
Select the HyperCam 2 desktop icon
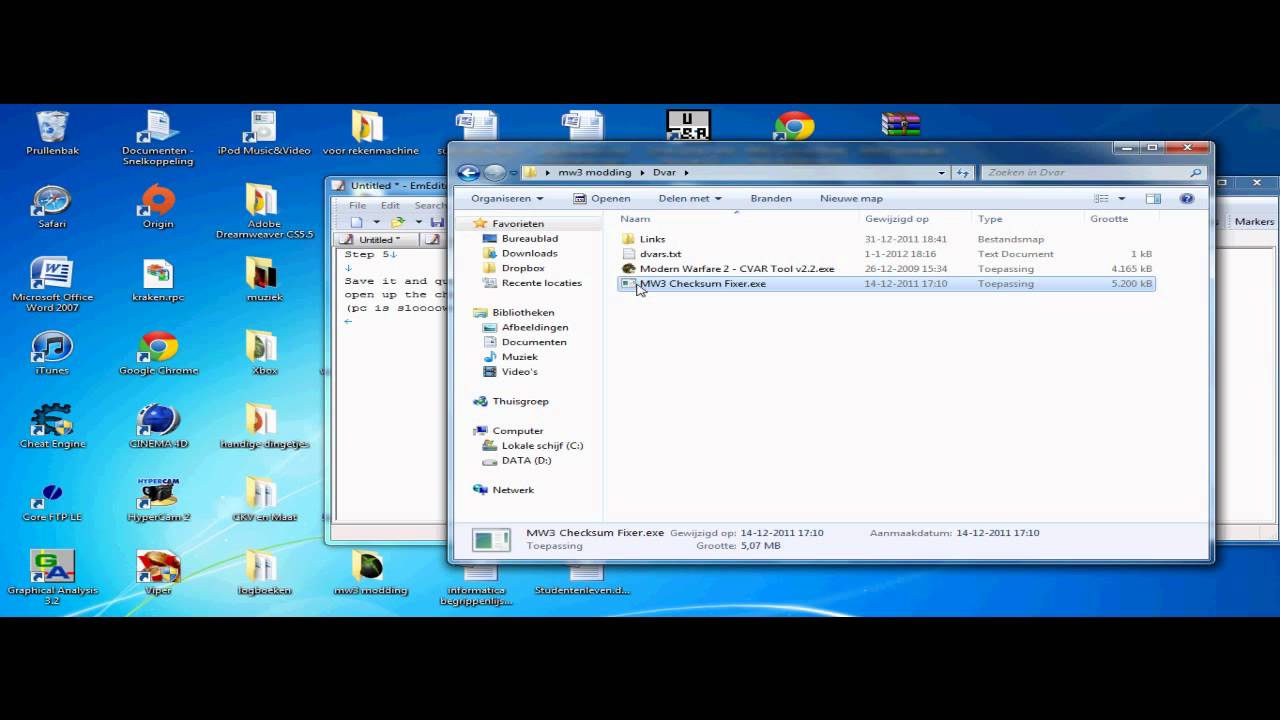(x=158, y=500)
